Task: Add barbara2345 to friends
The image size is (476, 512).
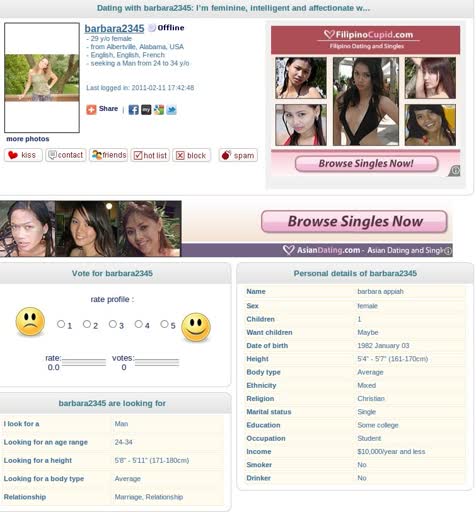Action: [x=109, y=155]
